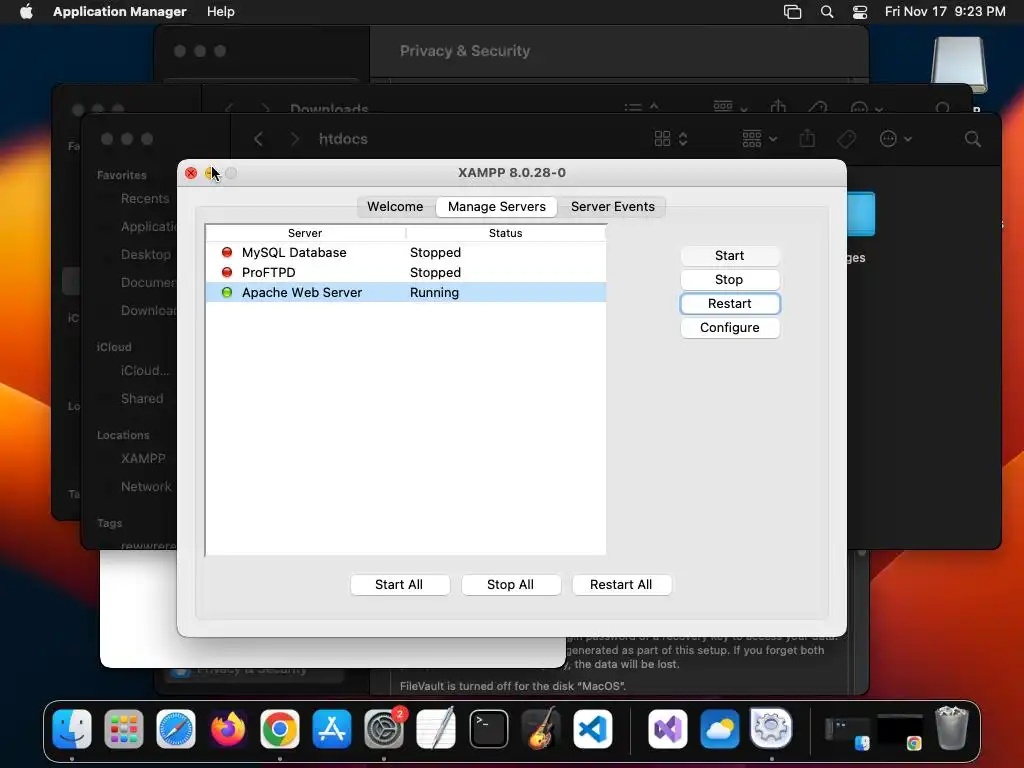The image size is (1024, 768).
Task: Open GarageBand from the Dock
Action: pos(541,729)
